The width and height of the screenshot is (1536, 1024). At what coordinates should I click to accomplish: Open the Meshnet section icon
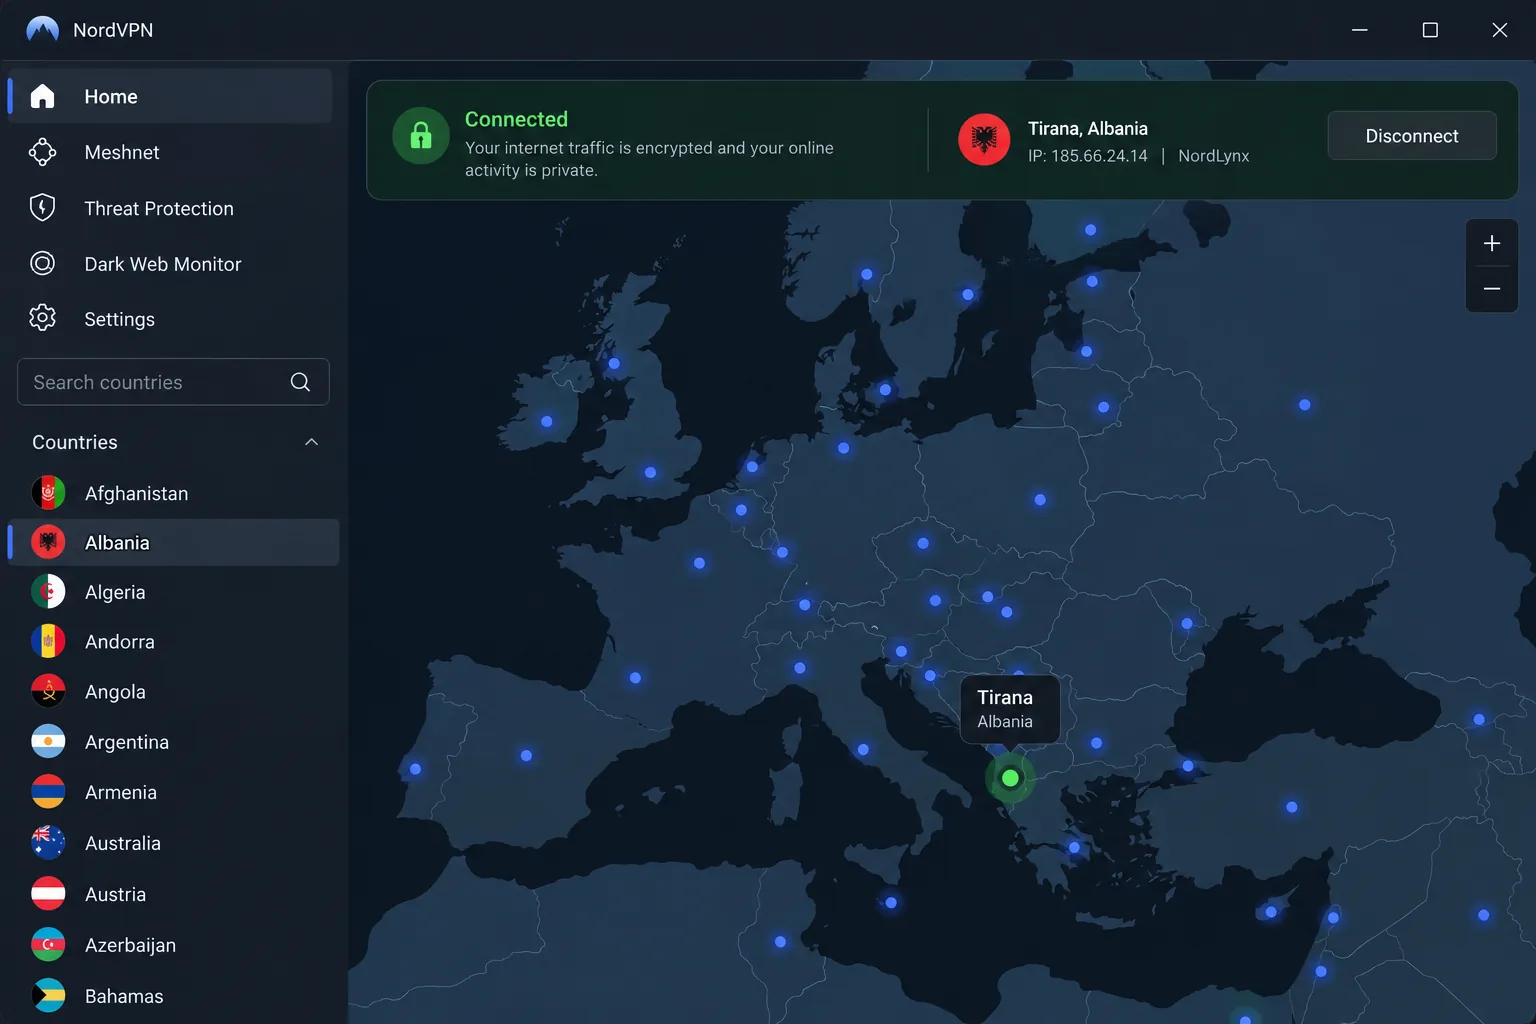click(x=42, y=152)
